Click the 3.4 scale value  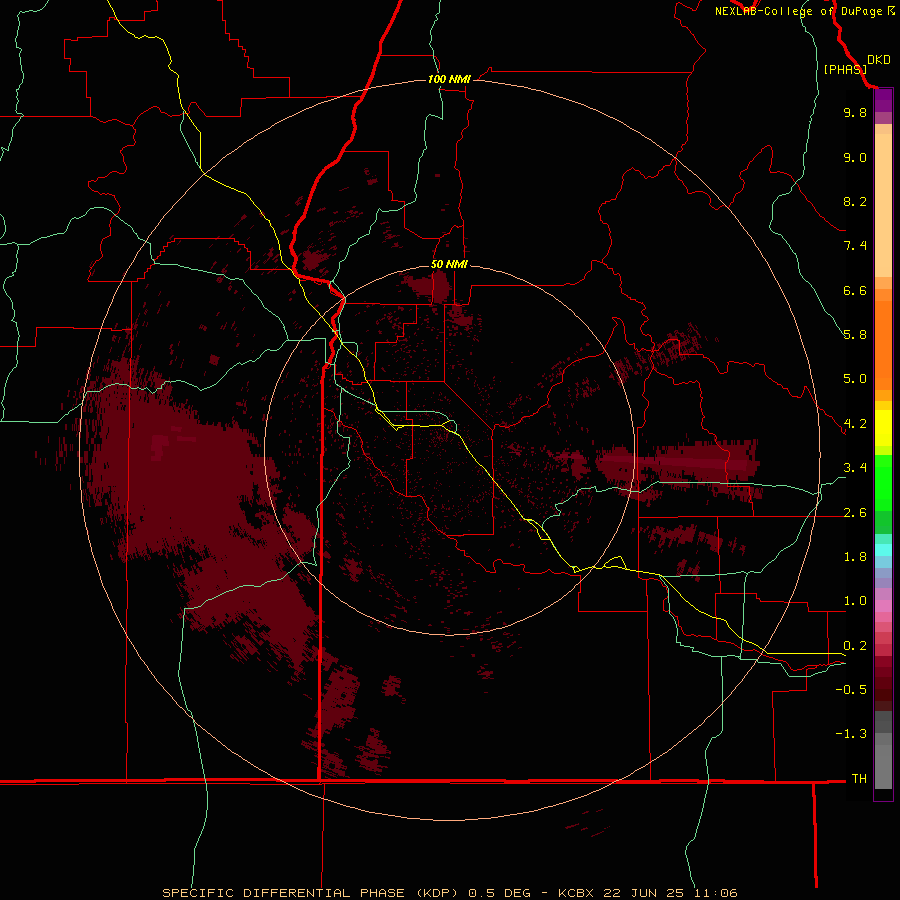[855, 468]
